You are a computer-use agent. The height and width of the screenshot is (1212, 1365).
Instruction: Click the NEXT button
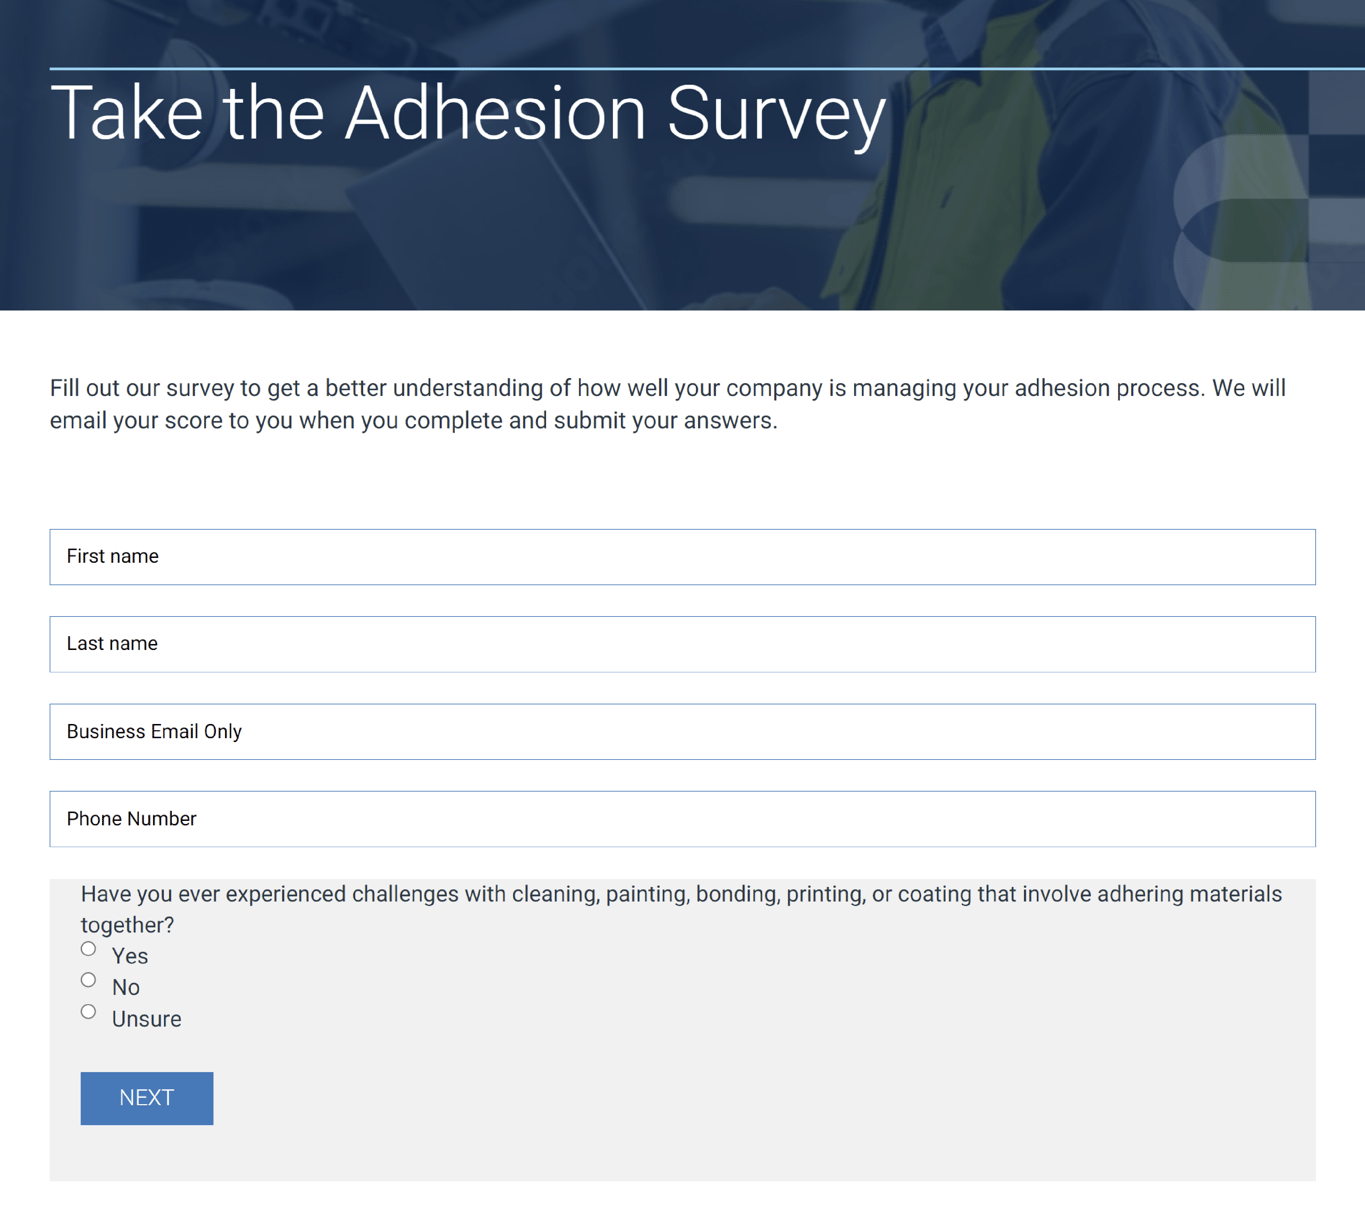[146, 1098]
